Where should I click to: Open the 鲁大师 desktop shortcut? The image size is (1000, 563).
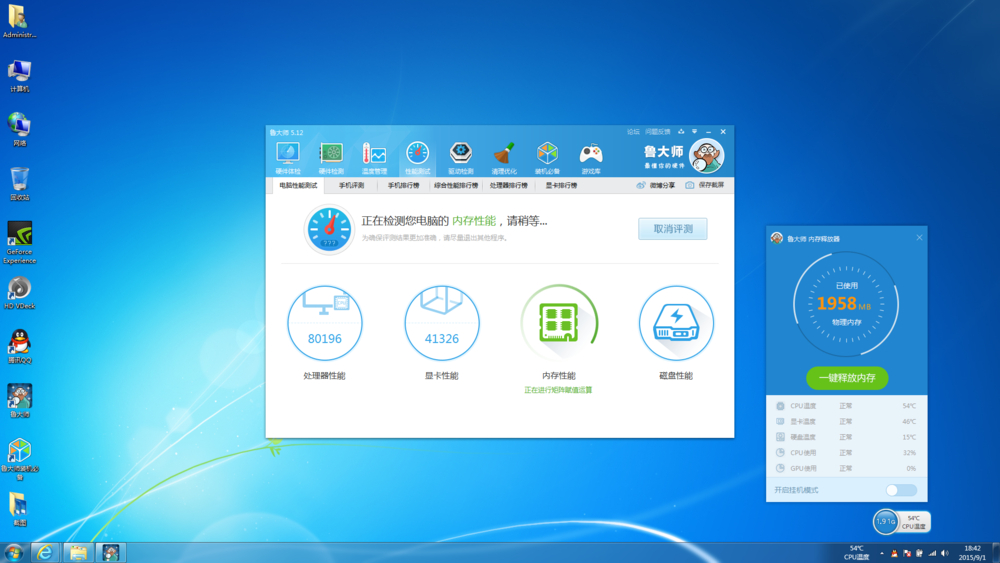click(20, 401)
